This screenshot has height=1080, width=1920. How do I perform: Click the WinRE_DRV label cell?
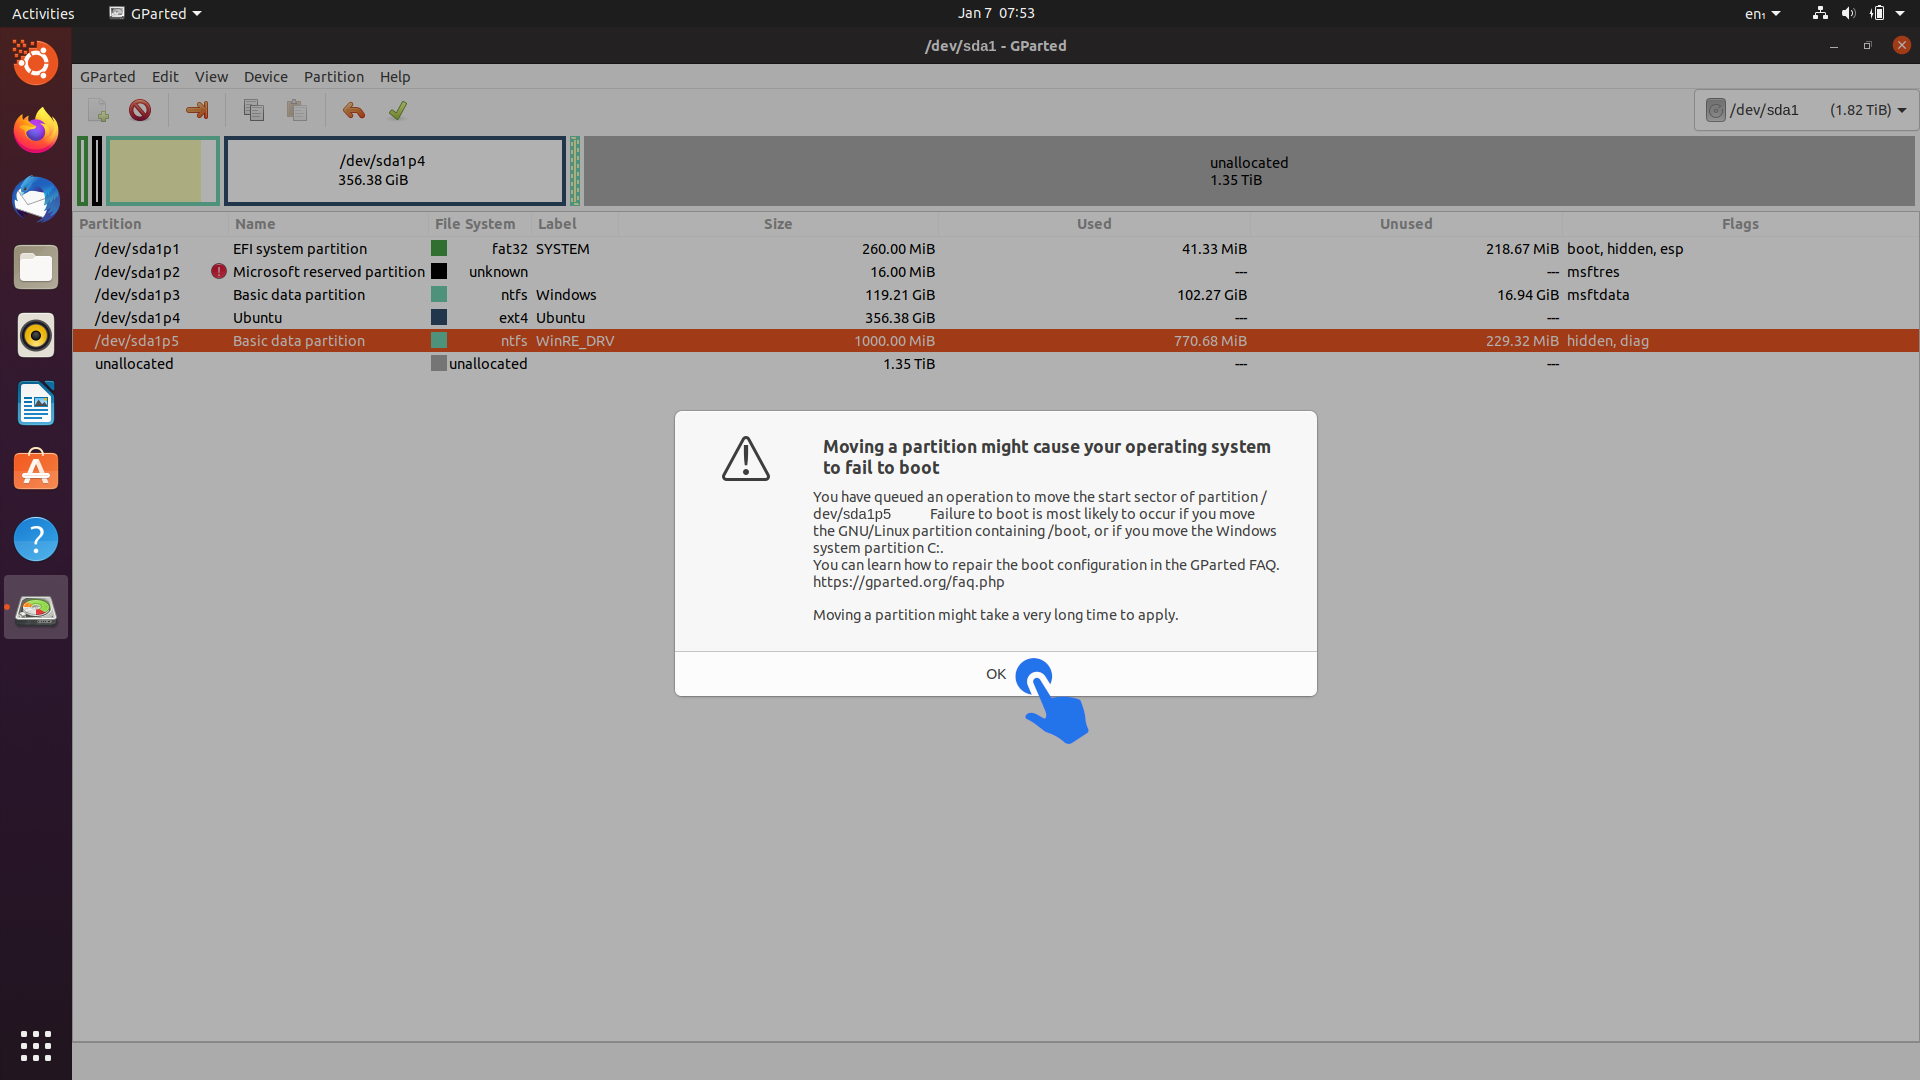pyautogui.click(x=575, y=341)
